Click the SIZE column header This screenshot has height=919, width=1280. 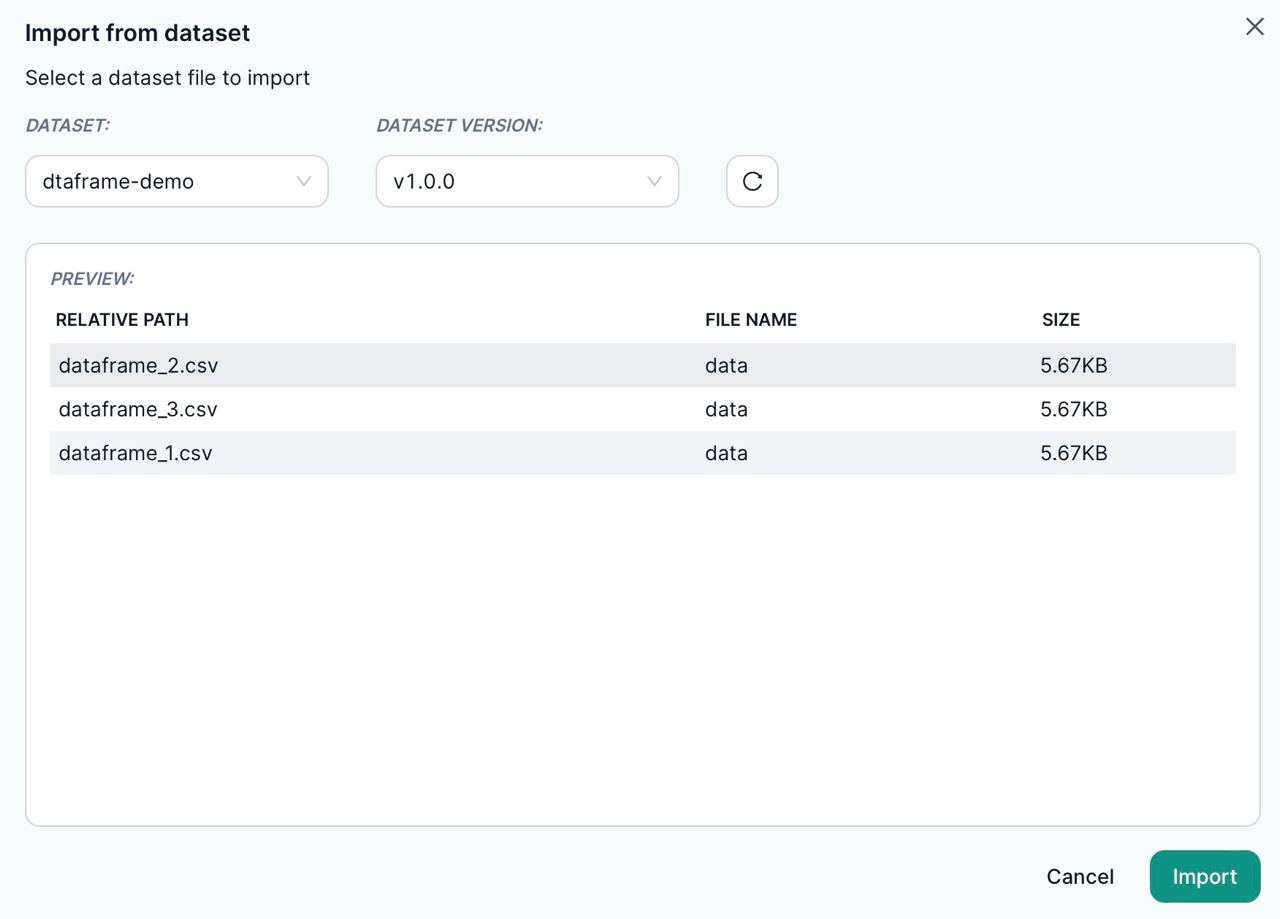(x=1060, y=320)
